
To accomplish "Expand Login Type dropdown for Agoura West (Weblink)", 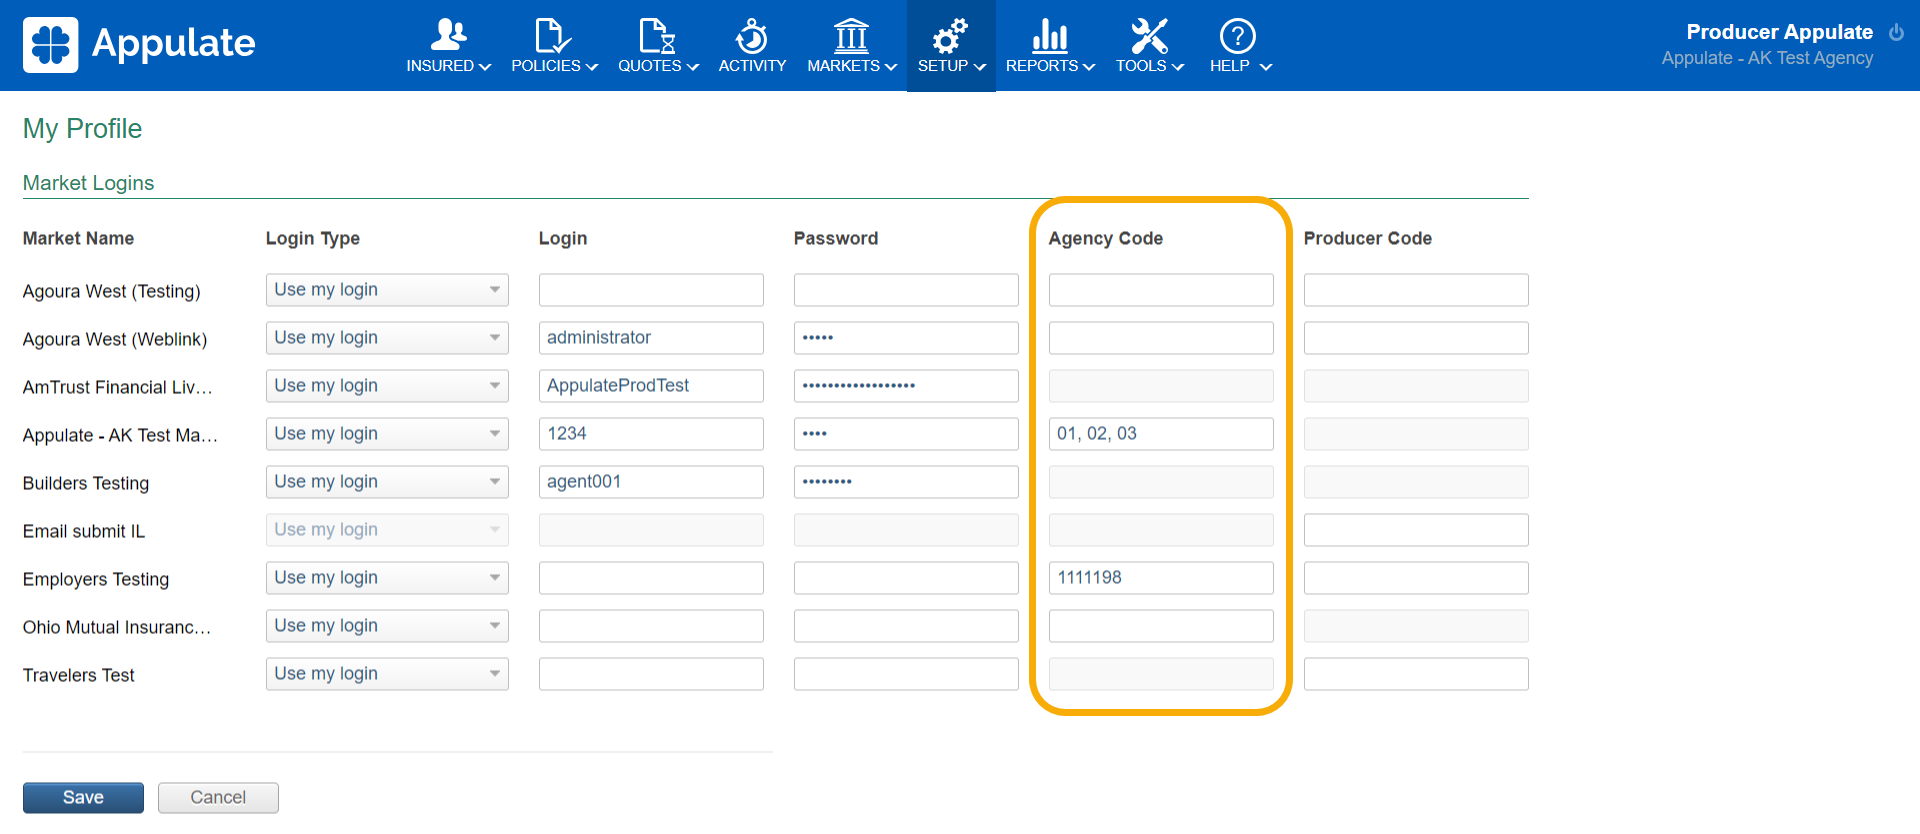I will pyautogui.click(x=387, y=338).
